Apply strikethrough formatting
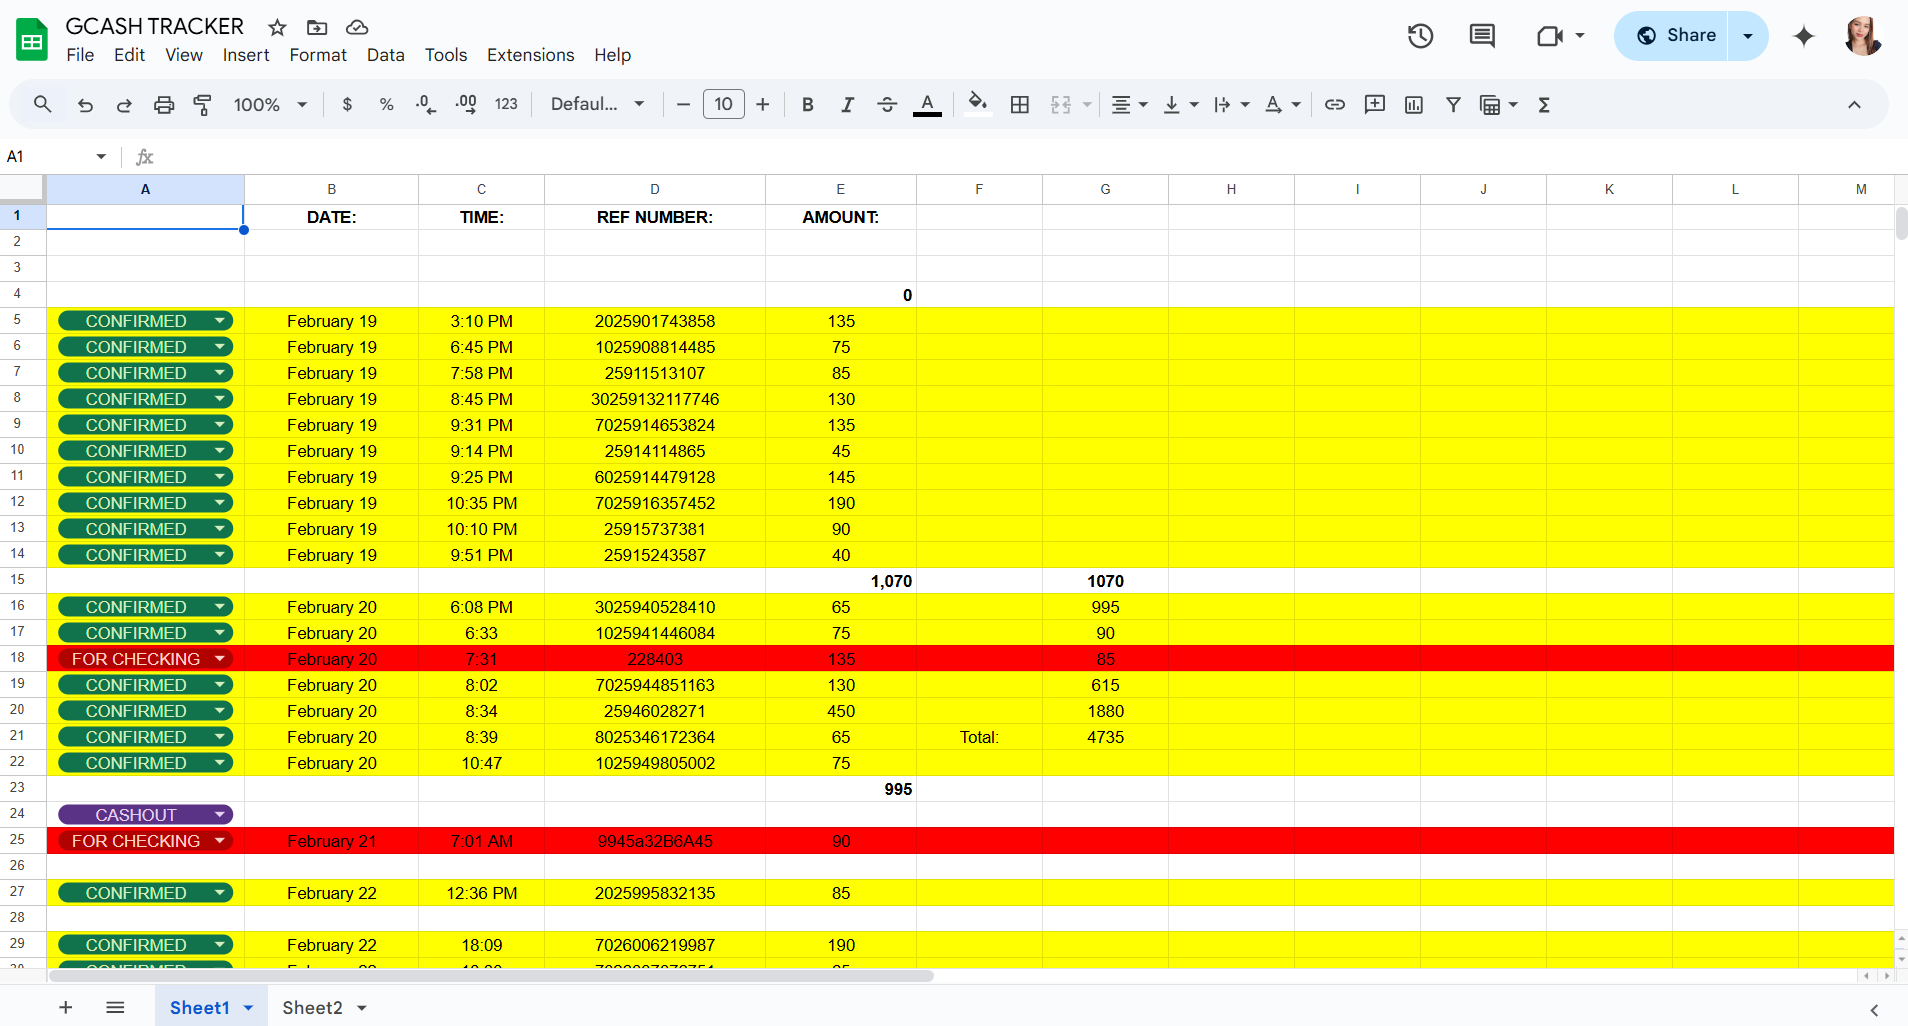This screenshot has width=1908, height=1026. [x=887, y=104]
